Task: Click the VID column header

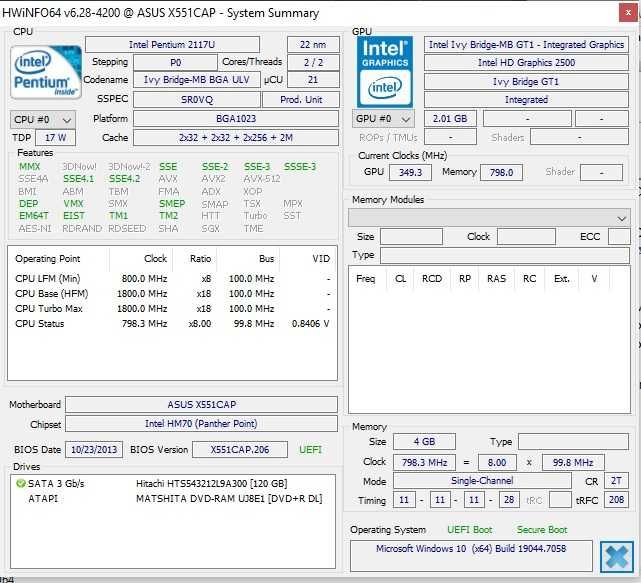Action: tap(321, 259)
